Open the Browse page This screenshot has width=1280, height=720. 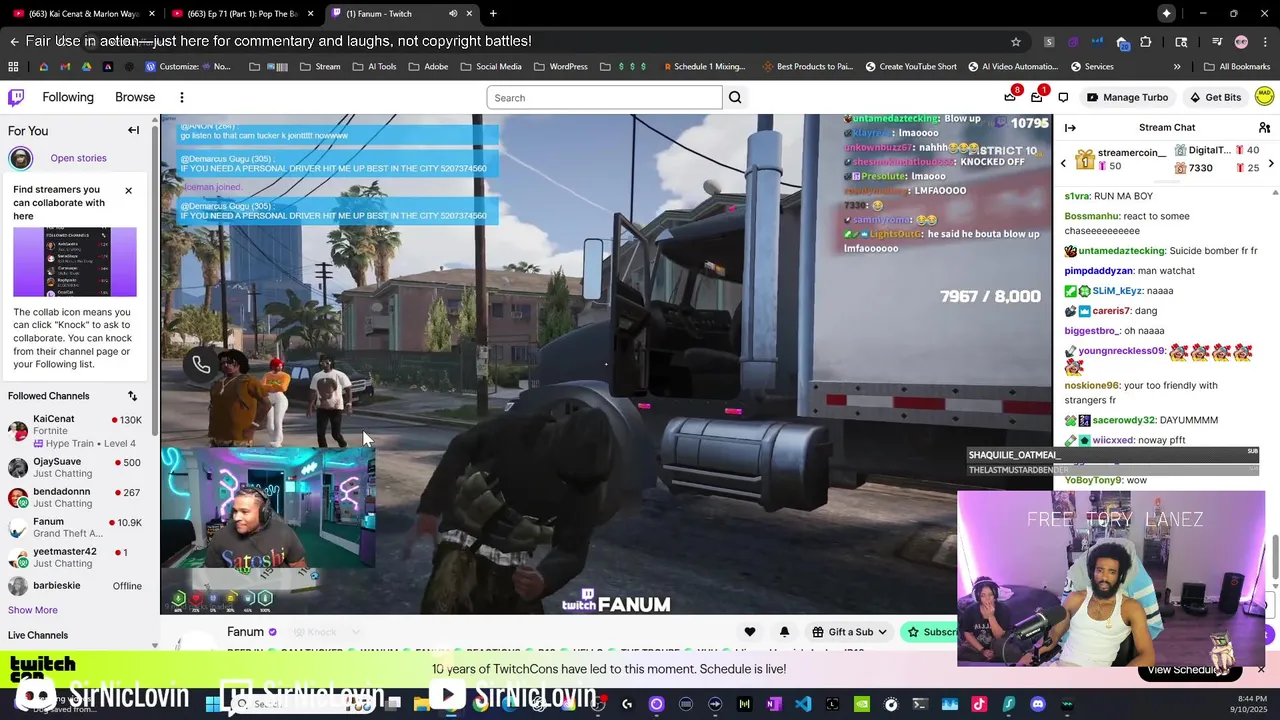(135, 97)
